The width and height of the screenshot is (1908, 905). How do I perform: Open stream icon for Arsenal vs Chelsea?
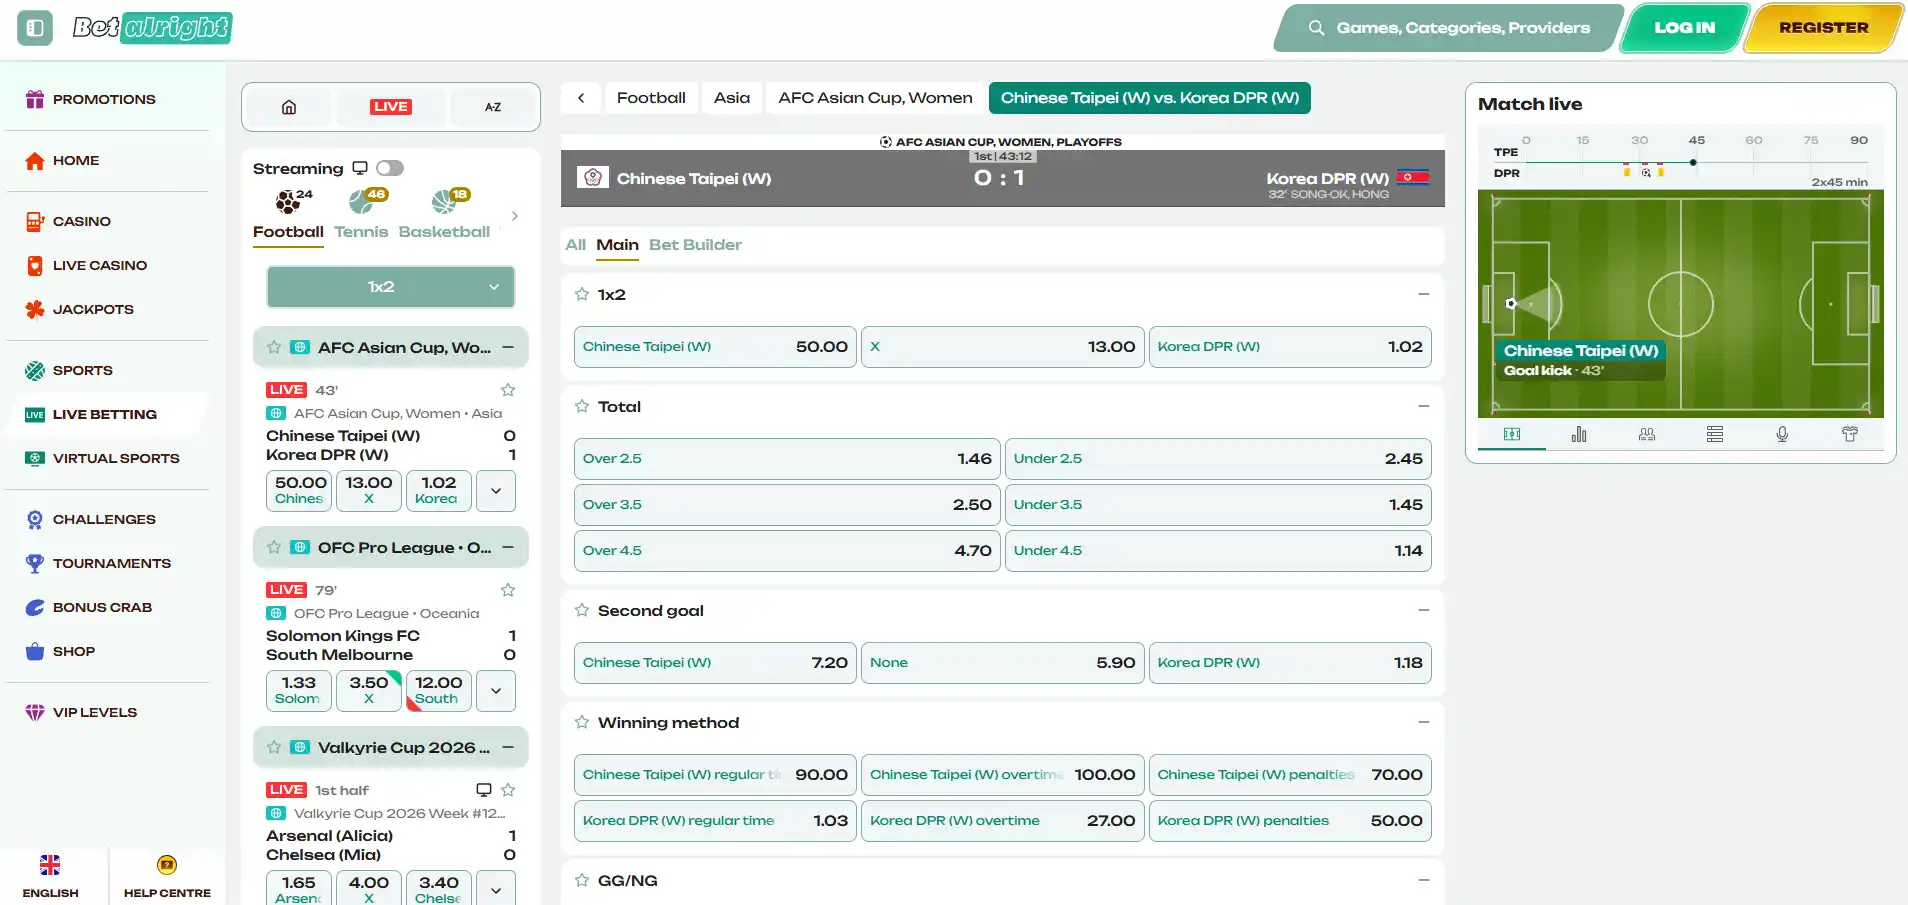[x=484, y=790]
